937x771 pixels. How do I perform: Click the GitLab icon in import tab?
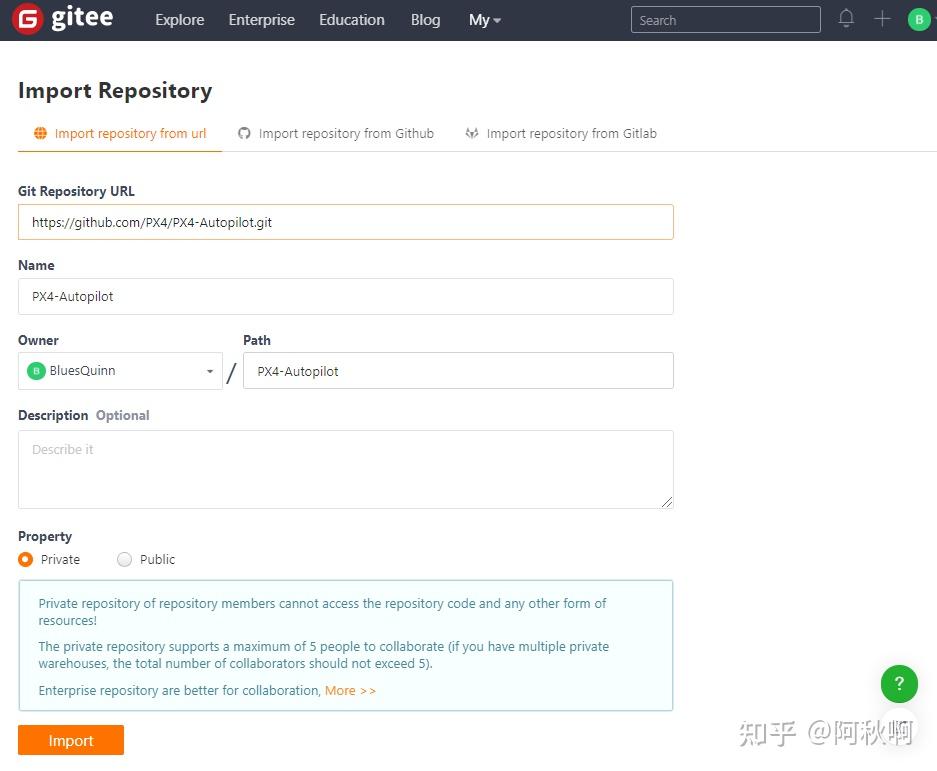click(x=472, y=133)
